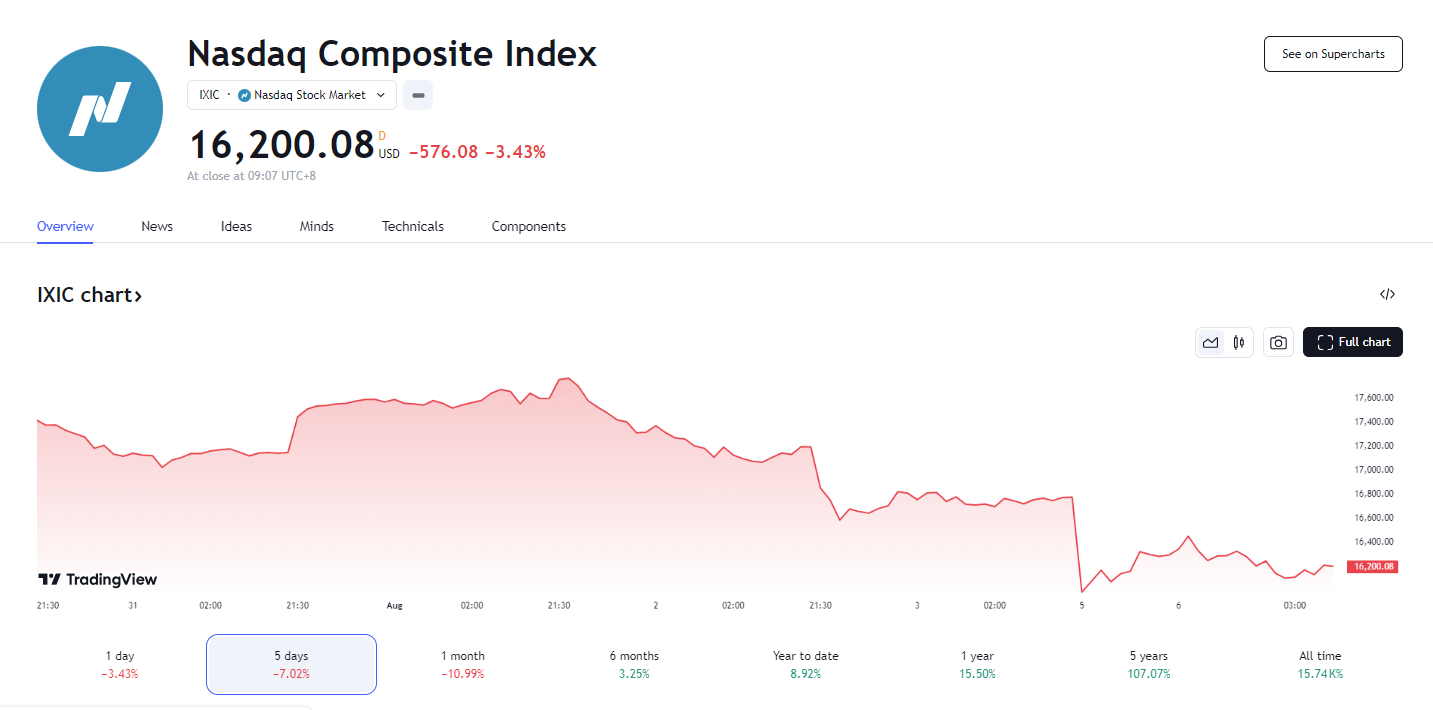Select the 1 month time range

463,664
